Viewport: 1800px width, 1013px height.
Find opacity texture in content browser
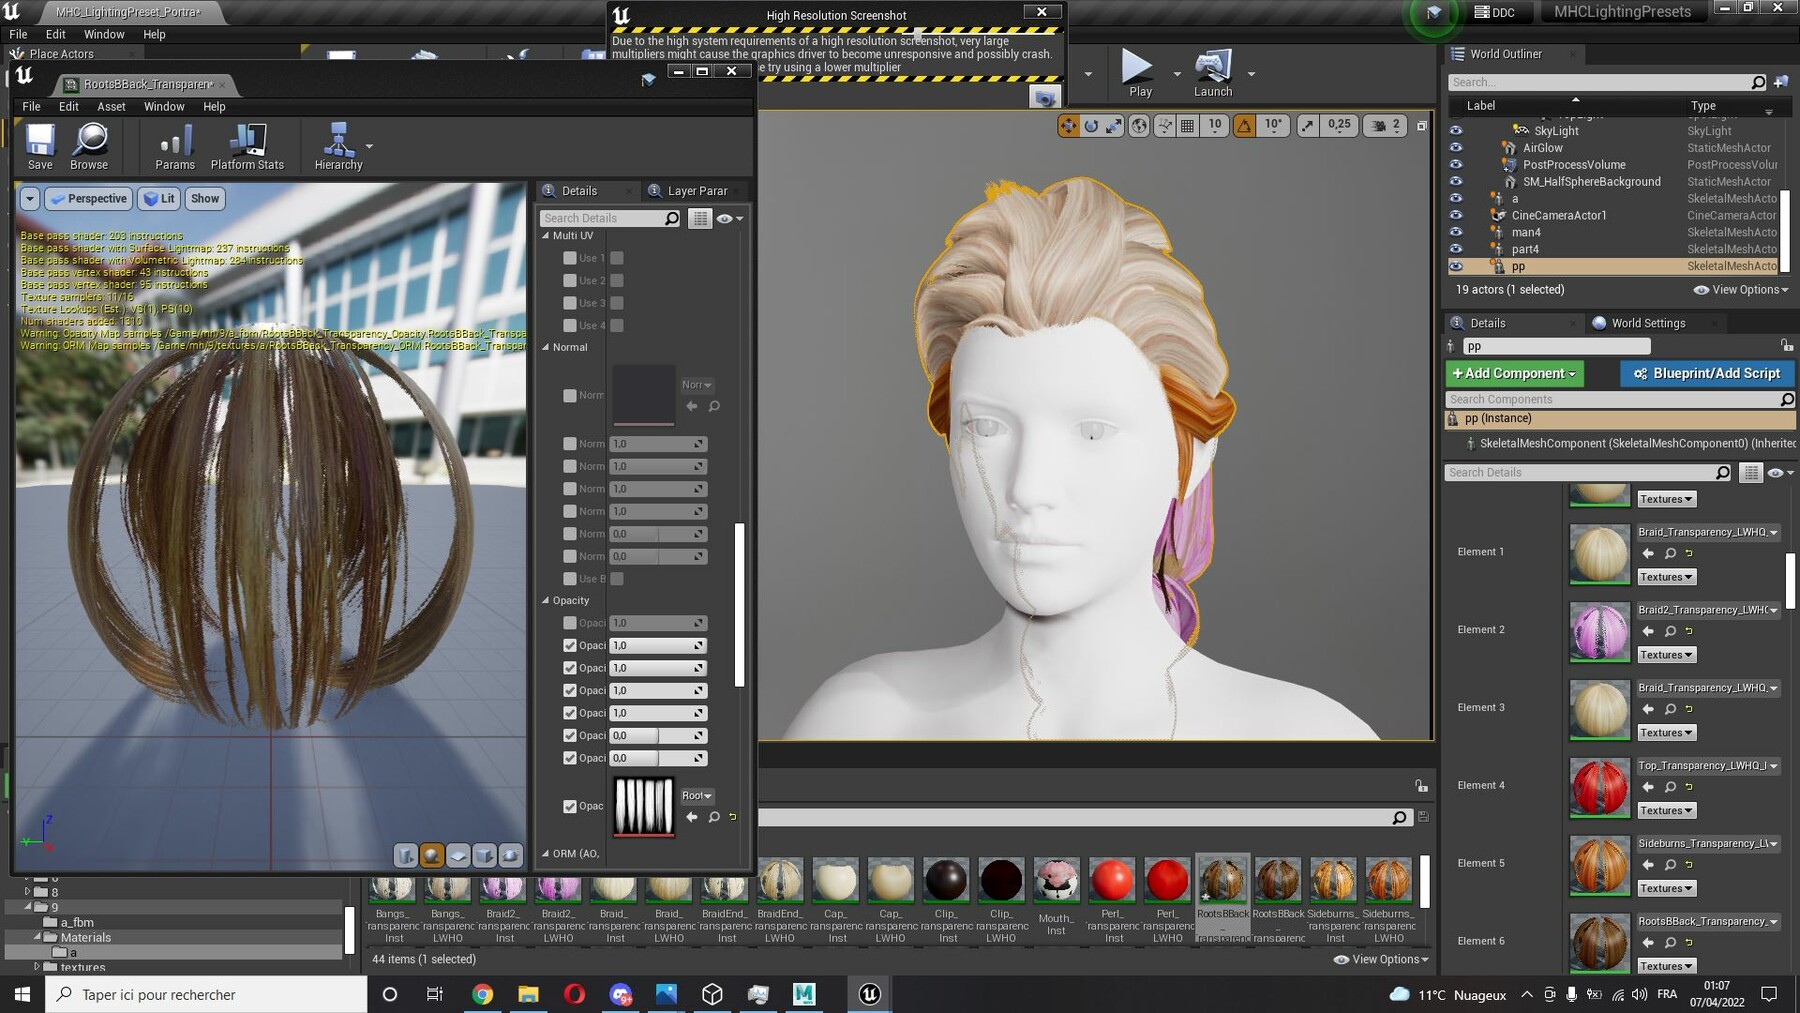pos(714,817)
